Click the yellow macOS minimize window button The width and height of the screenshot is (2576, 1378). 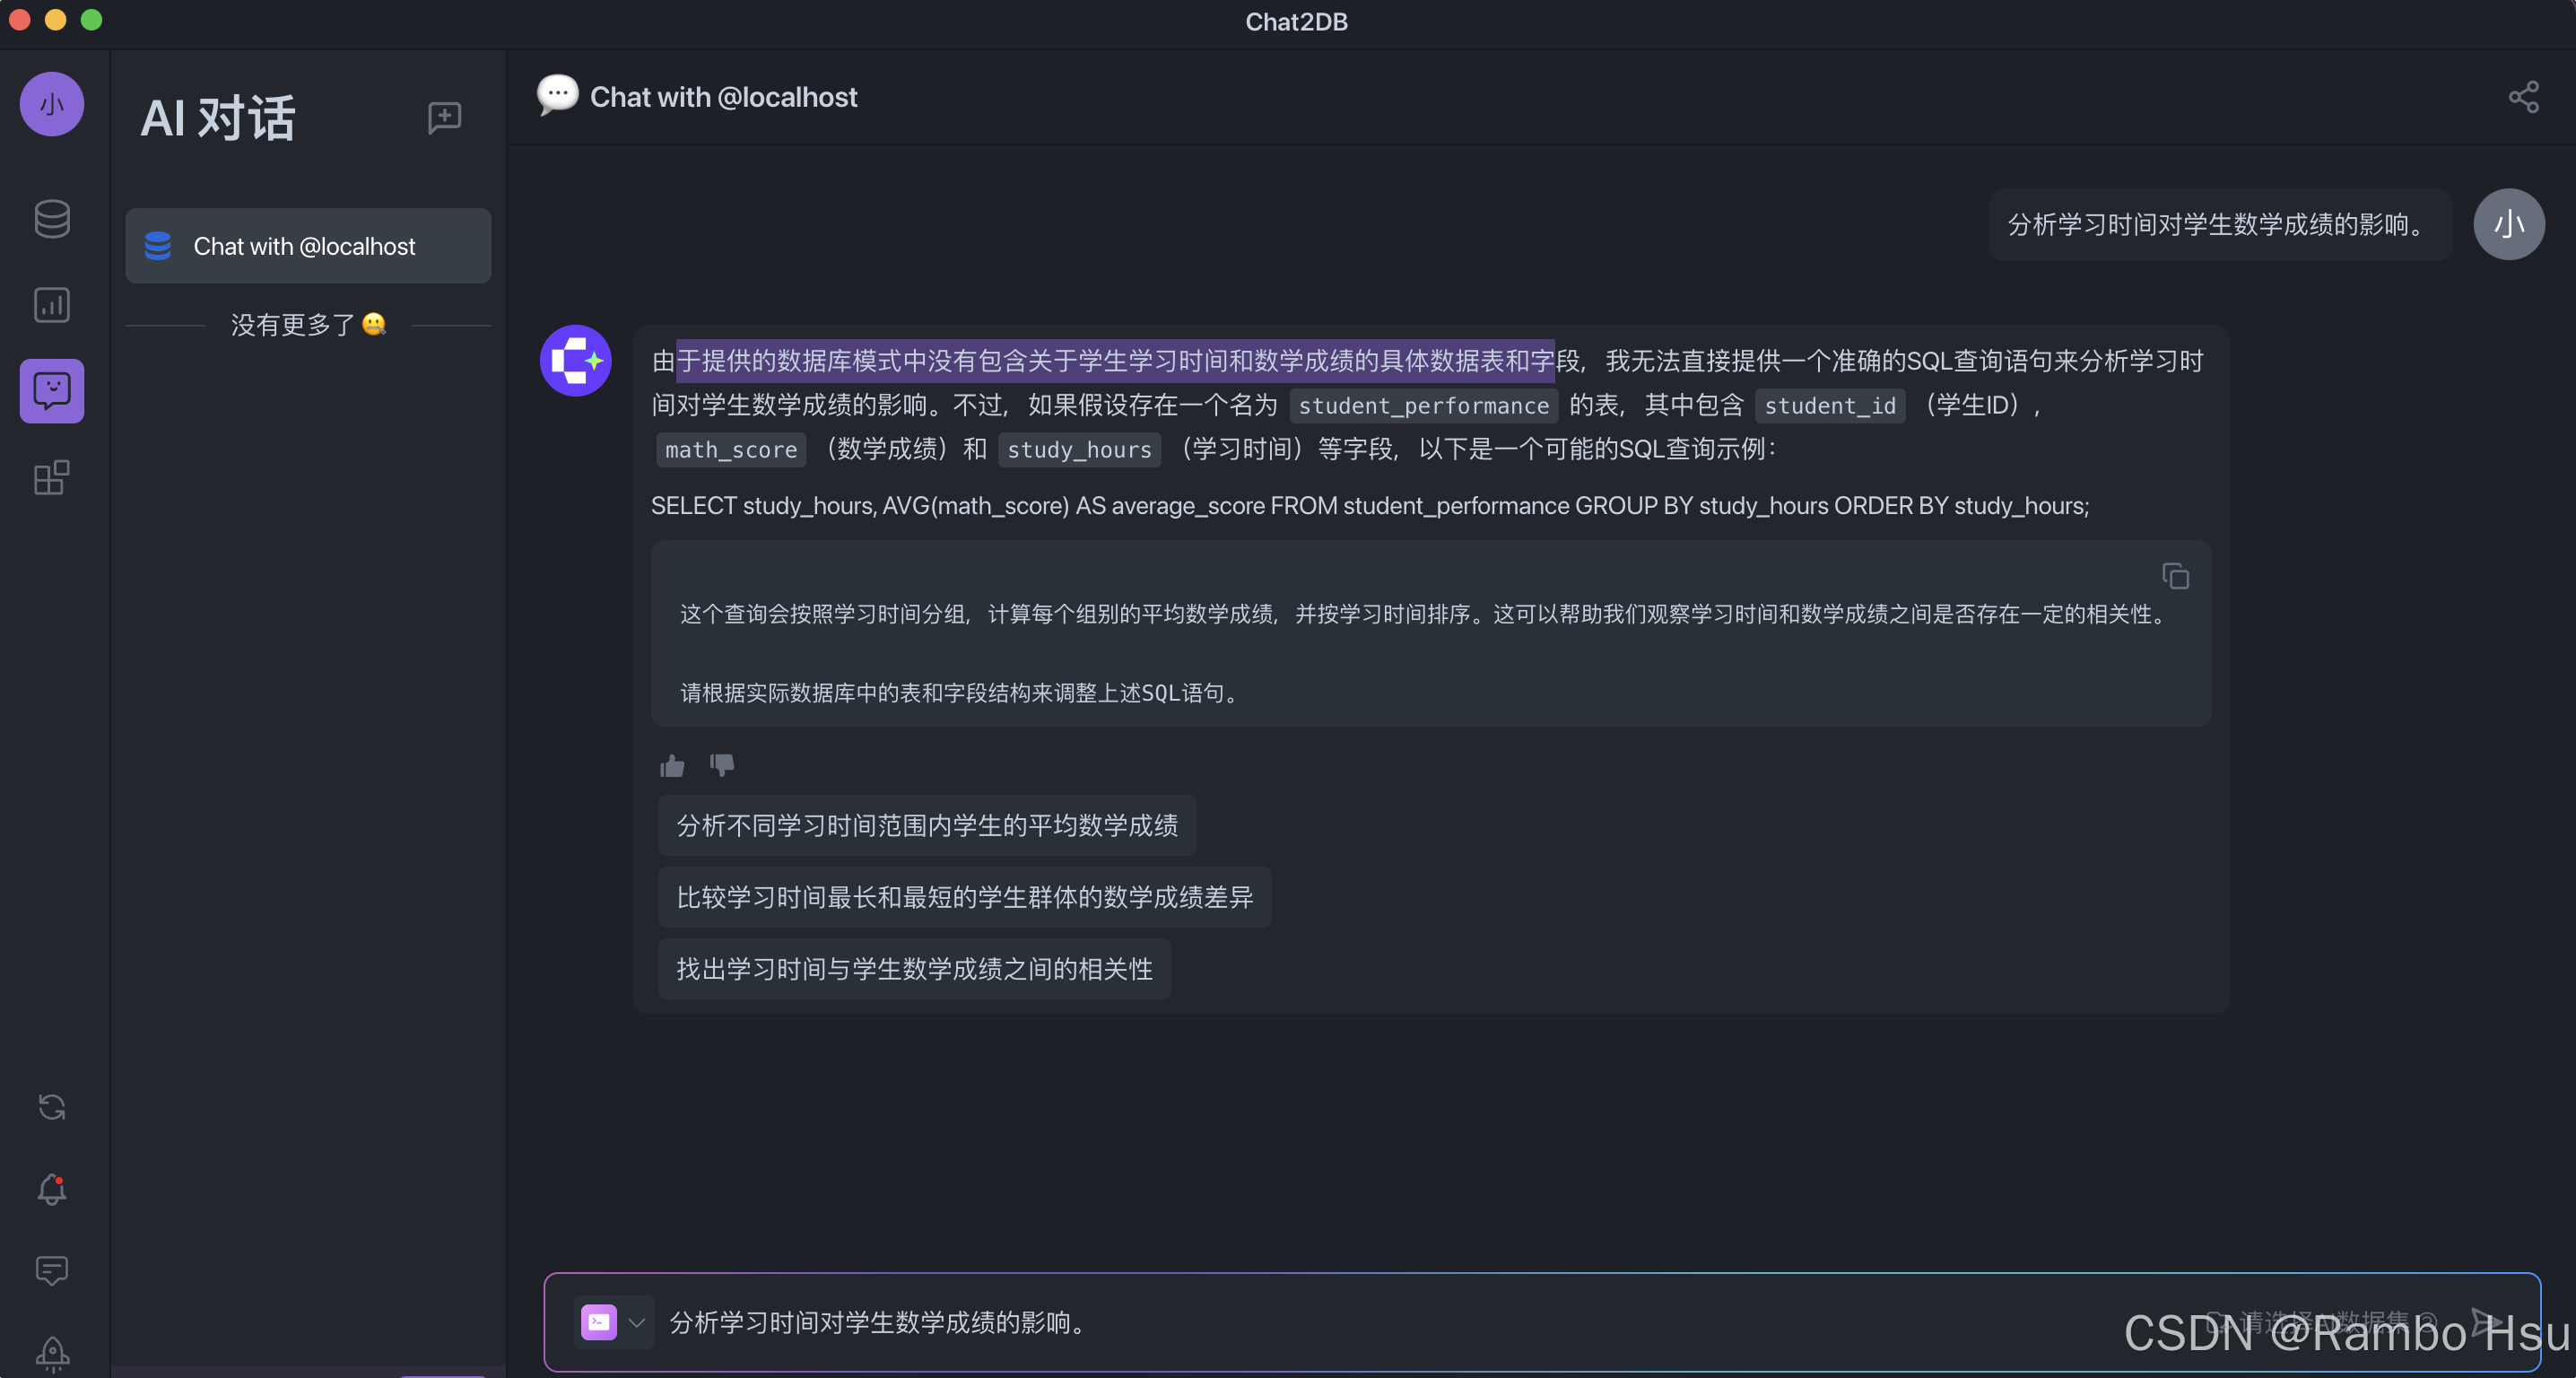point(55,20)
